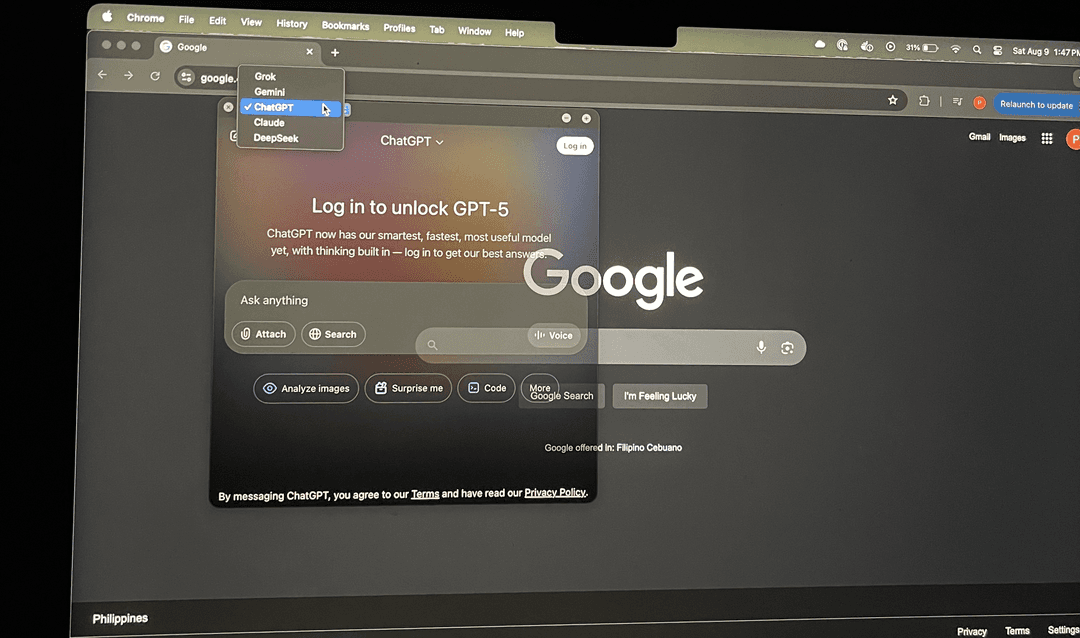Image resolution: width=1080 pixels, height=638 pixels.
Task: Search by image with Lens icon
Action: pyautogui.click(x=787, y=348)
